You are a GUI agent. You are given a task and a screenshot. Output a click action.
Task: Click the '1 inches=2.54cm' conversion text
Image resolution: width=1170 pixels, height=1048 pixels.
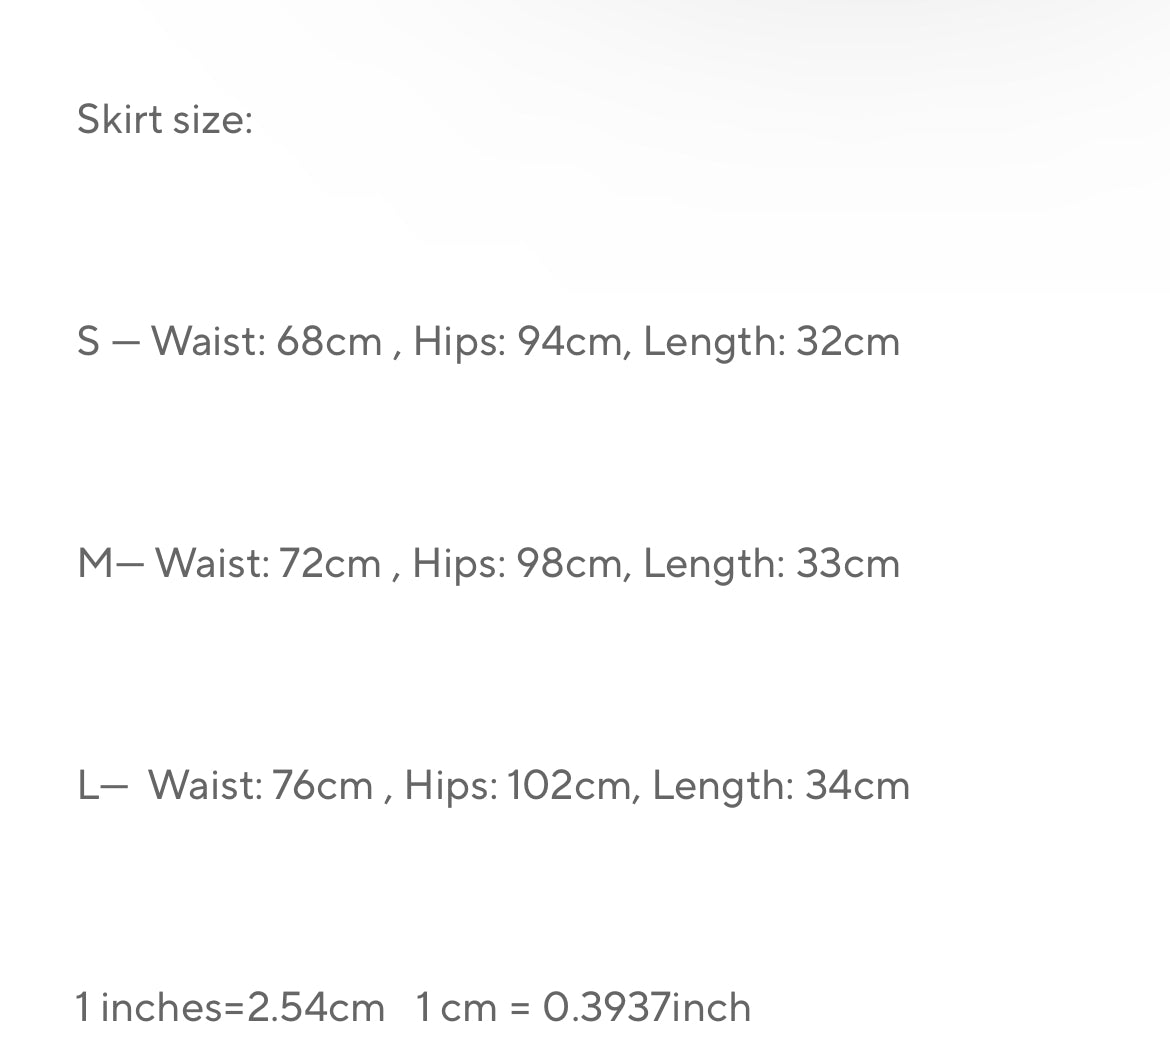pos(230,1007)
